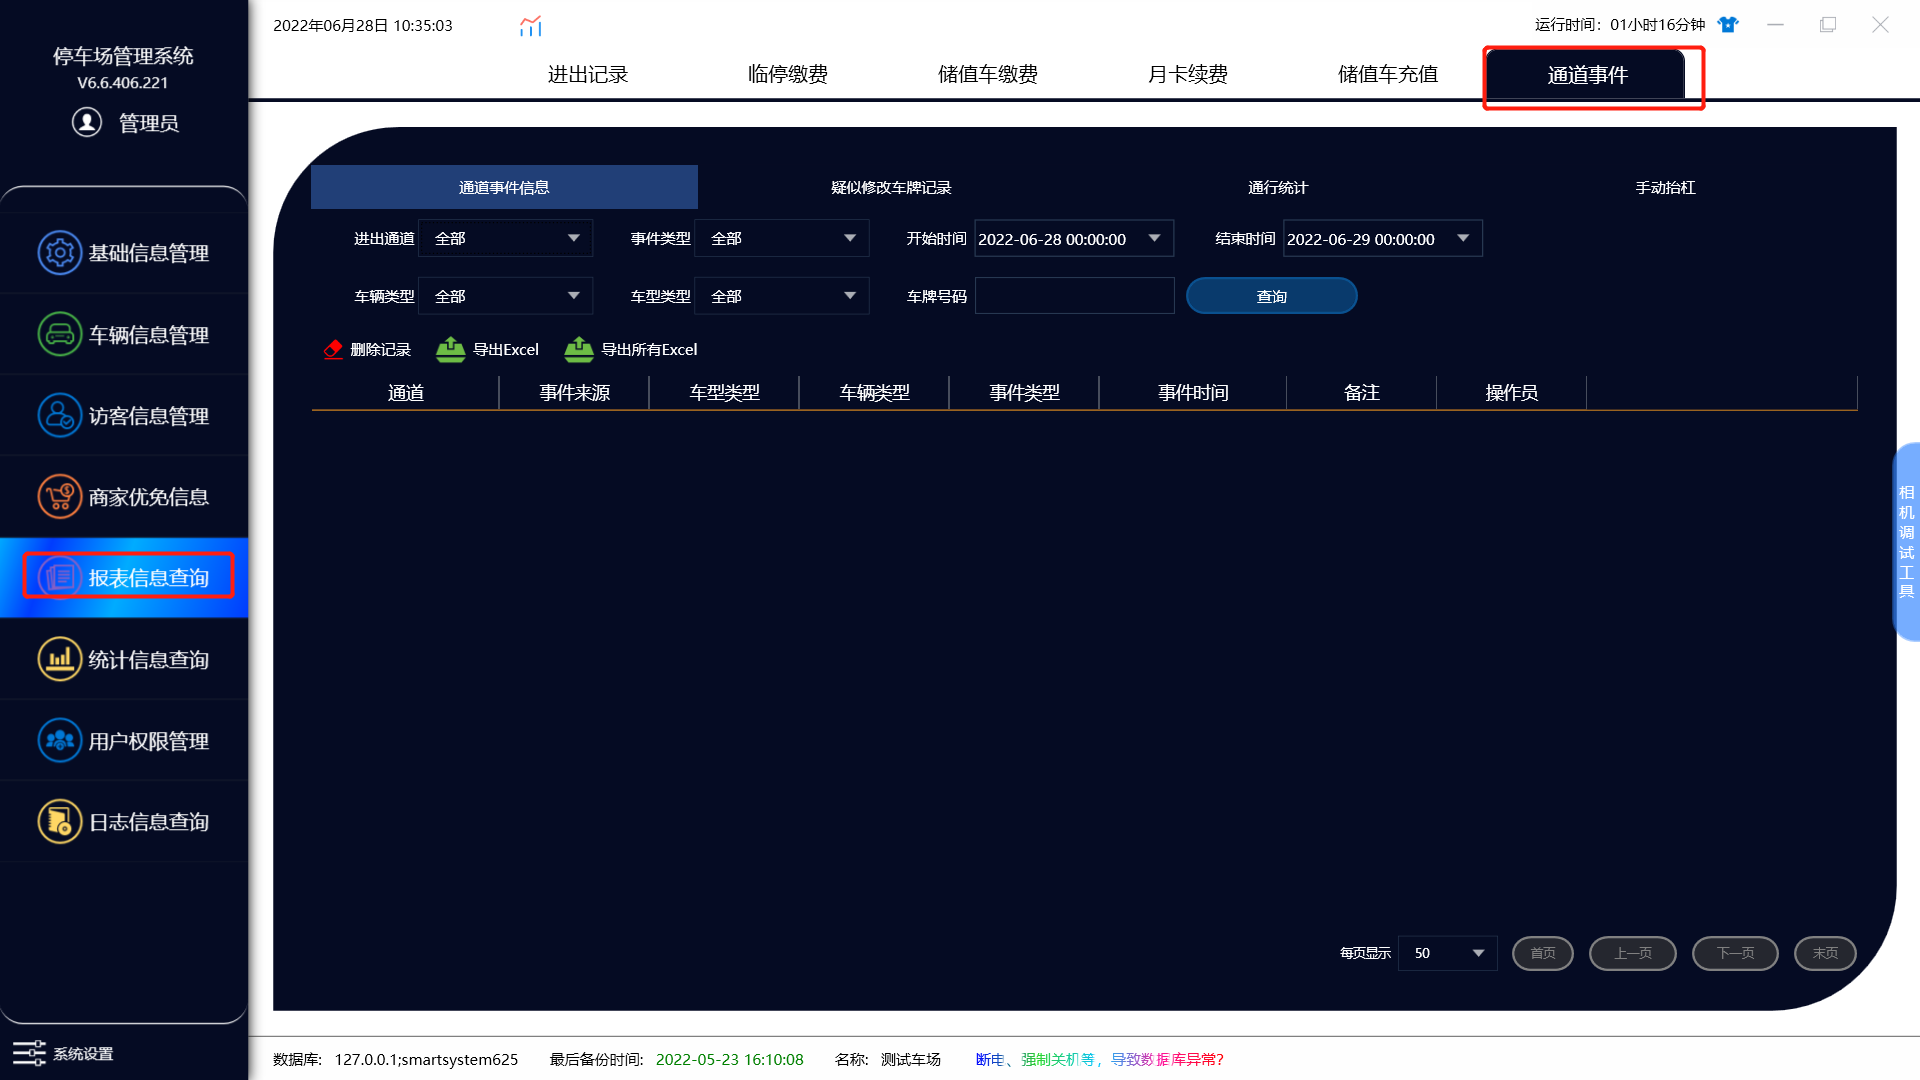Switch to the 临停缴费 tab
The height and width of the screenshot is (1080, 1920).
788,74
